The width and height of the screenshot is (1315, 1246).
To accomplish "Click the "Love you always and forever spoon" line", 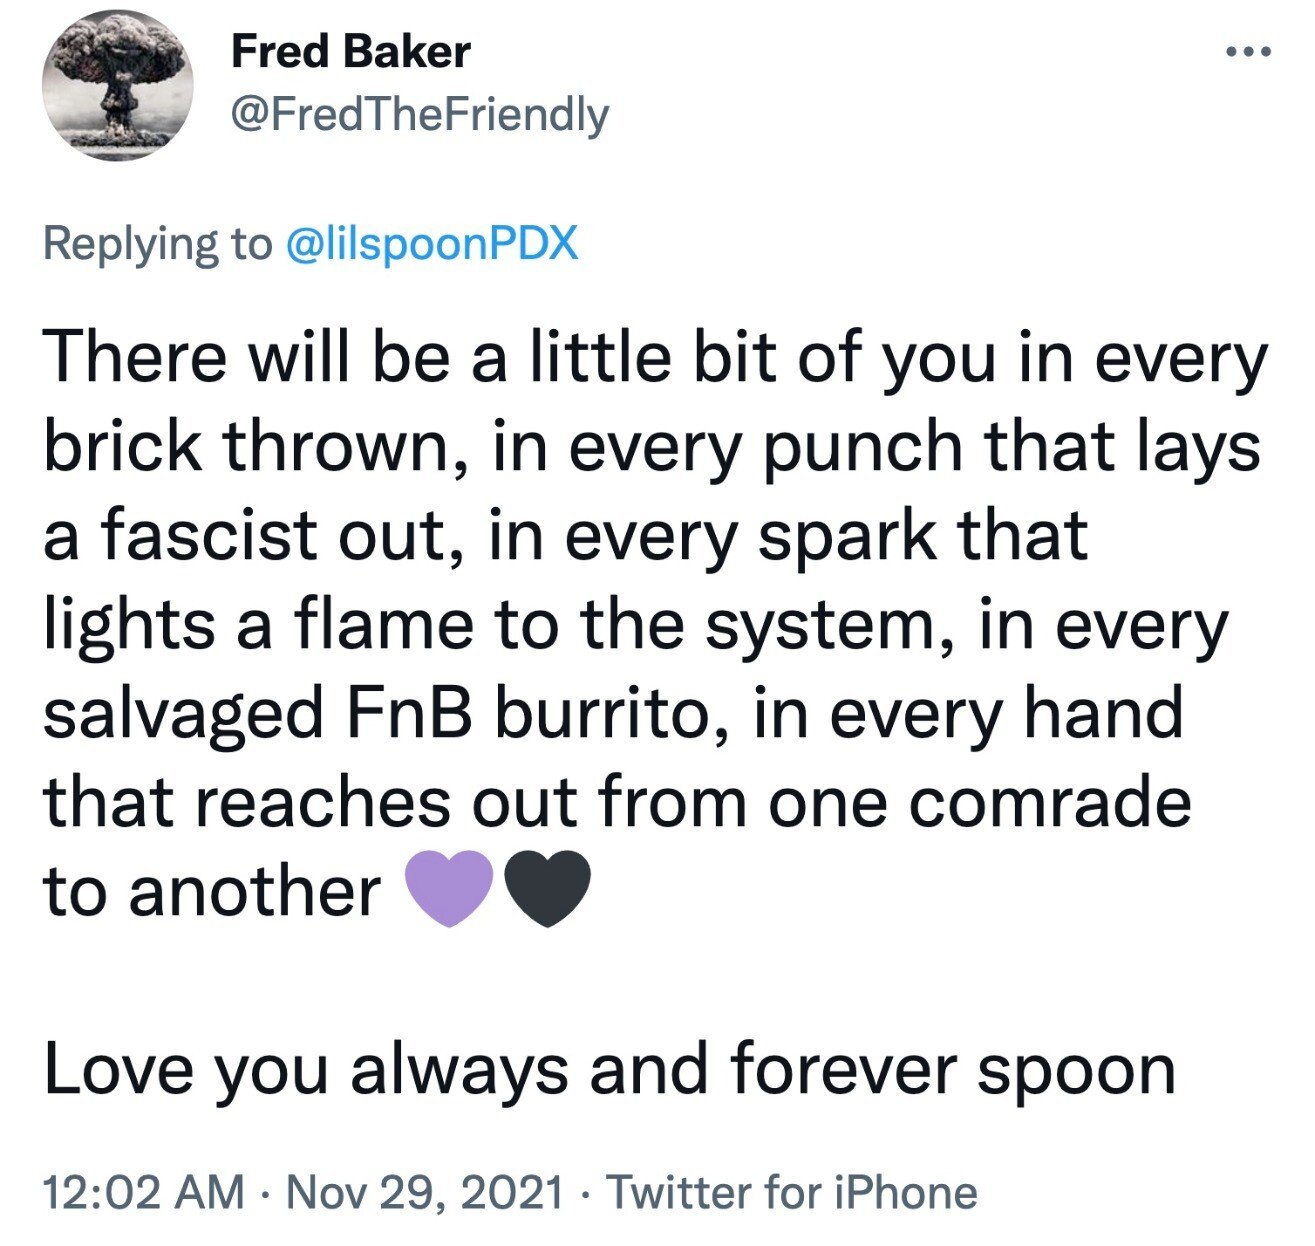I will click(609, 1069).
